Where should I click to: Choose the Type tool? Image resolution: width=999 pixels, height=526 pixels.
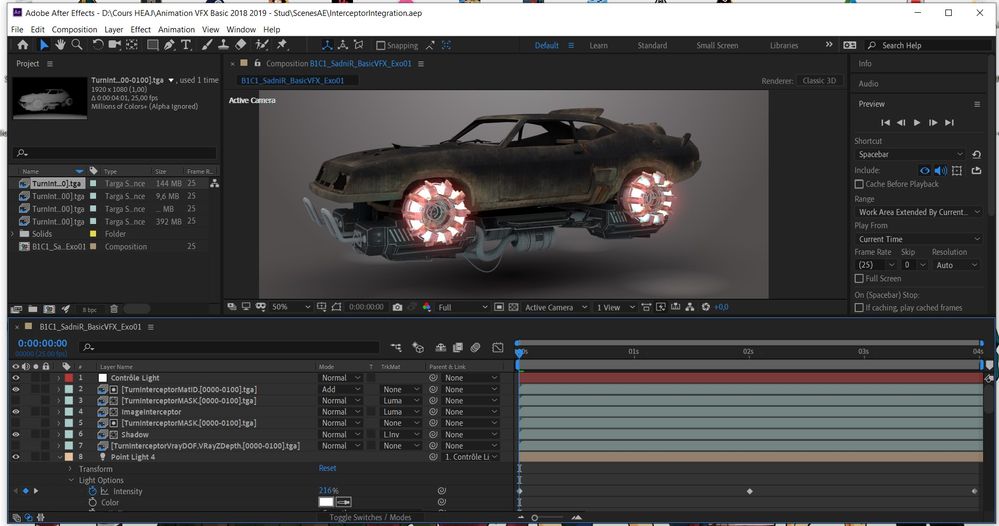coord(186,45)
